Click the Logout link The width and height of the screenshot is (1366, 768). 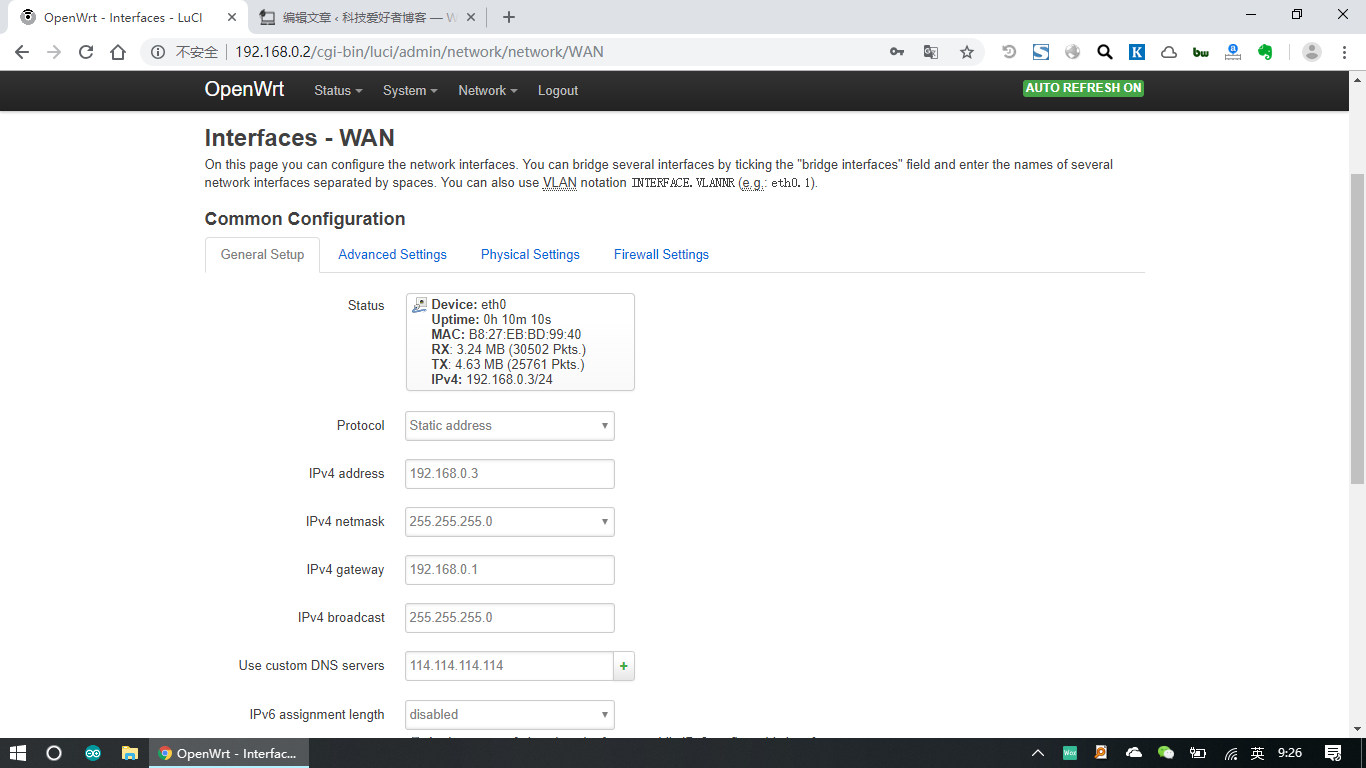(x=557, y=90)
